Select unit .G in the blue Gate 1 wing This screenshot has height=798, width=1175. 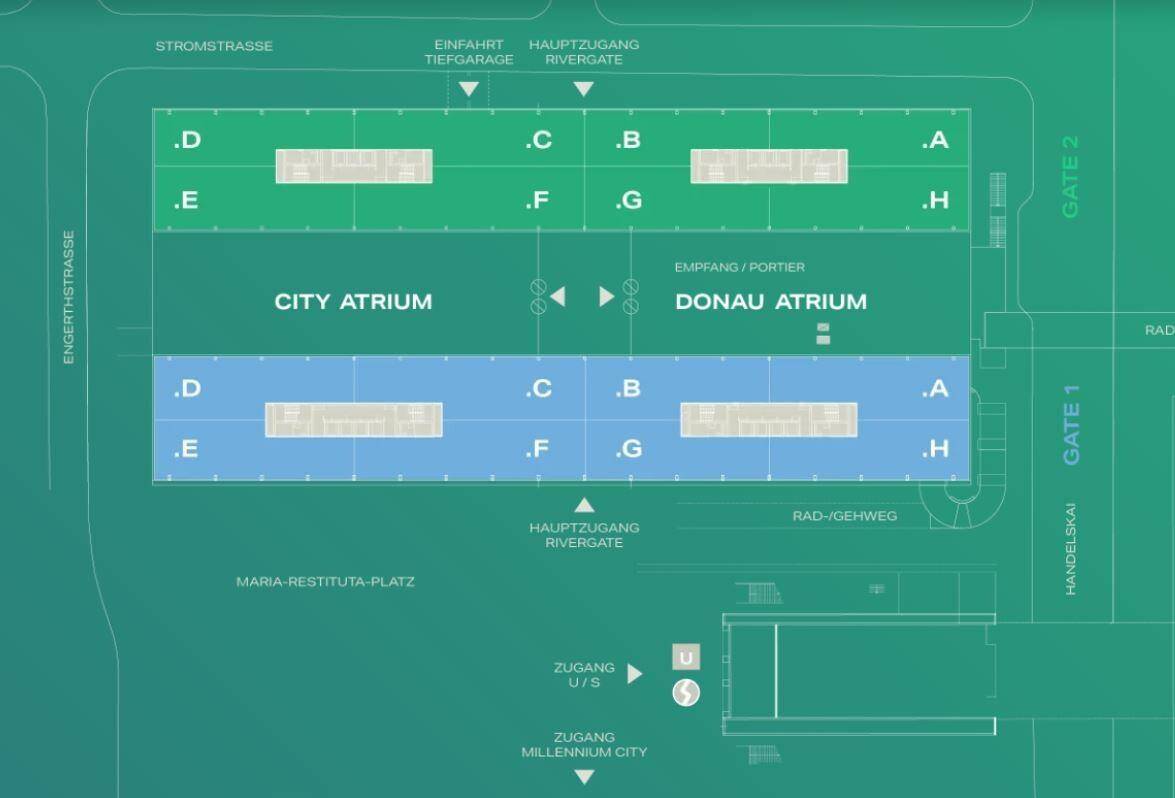click(629, 449)
